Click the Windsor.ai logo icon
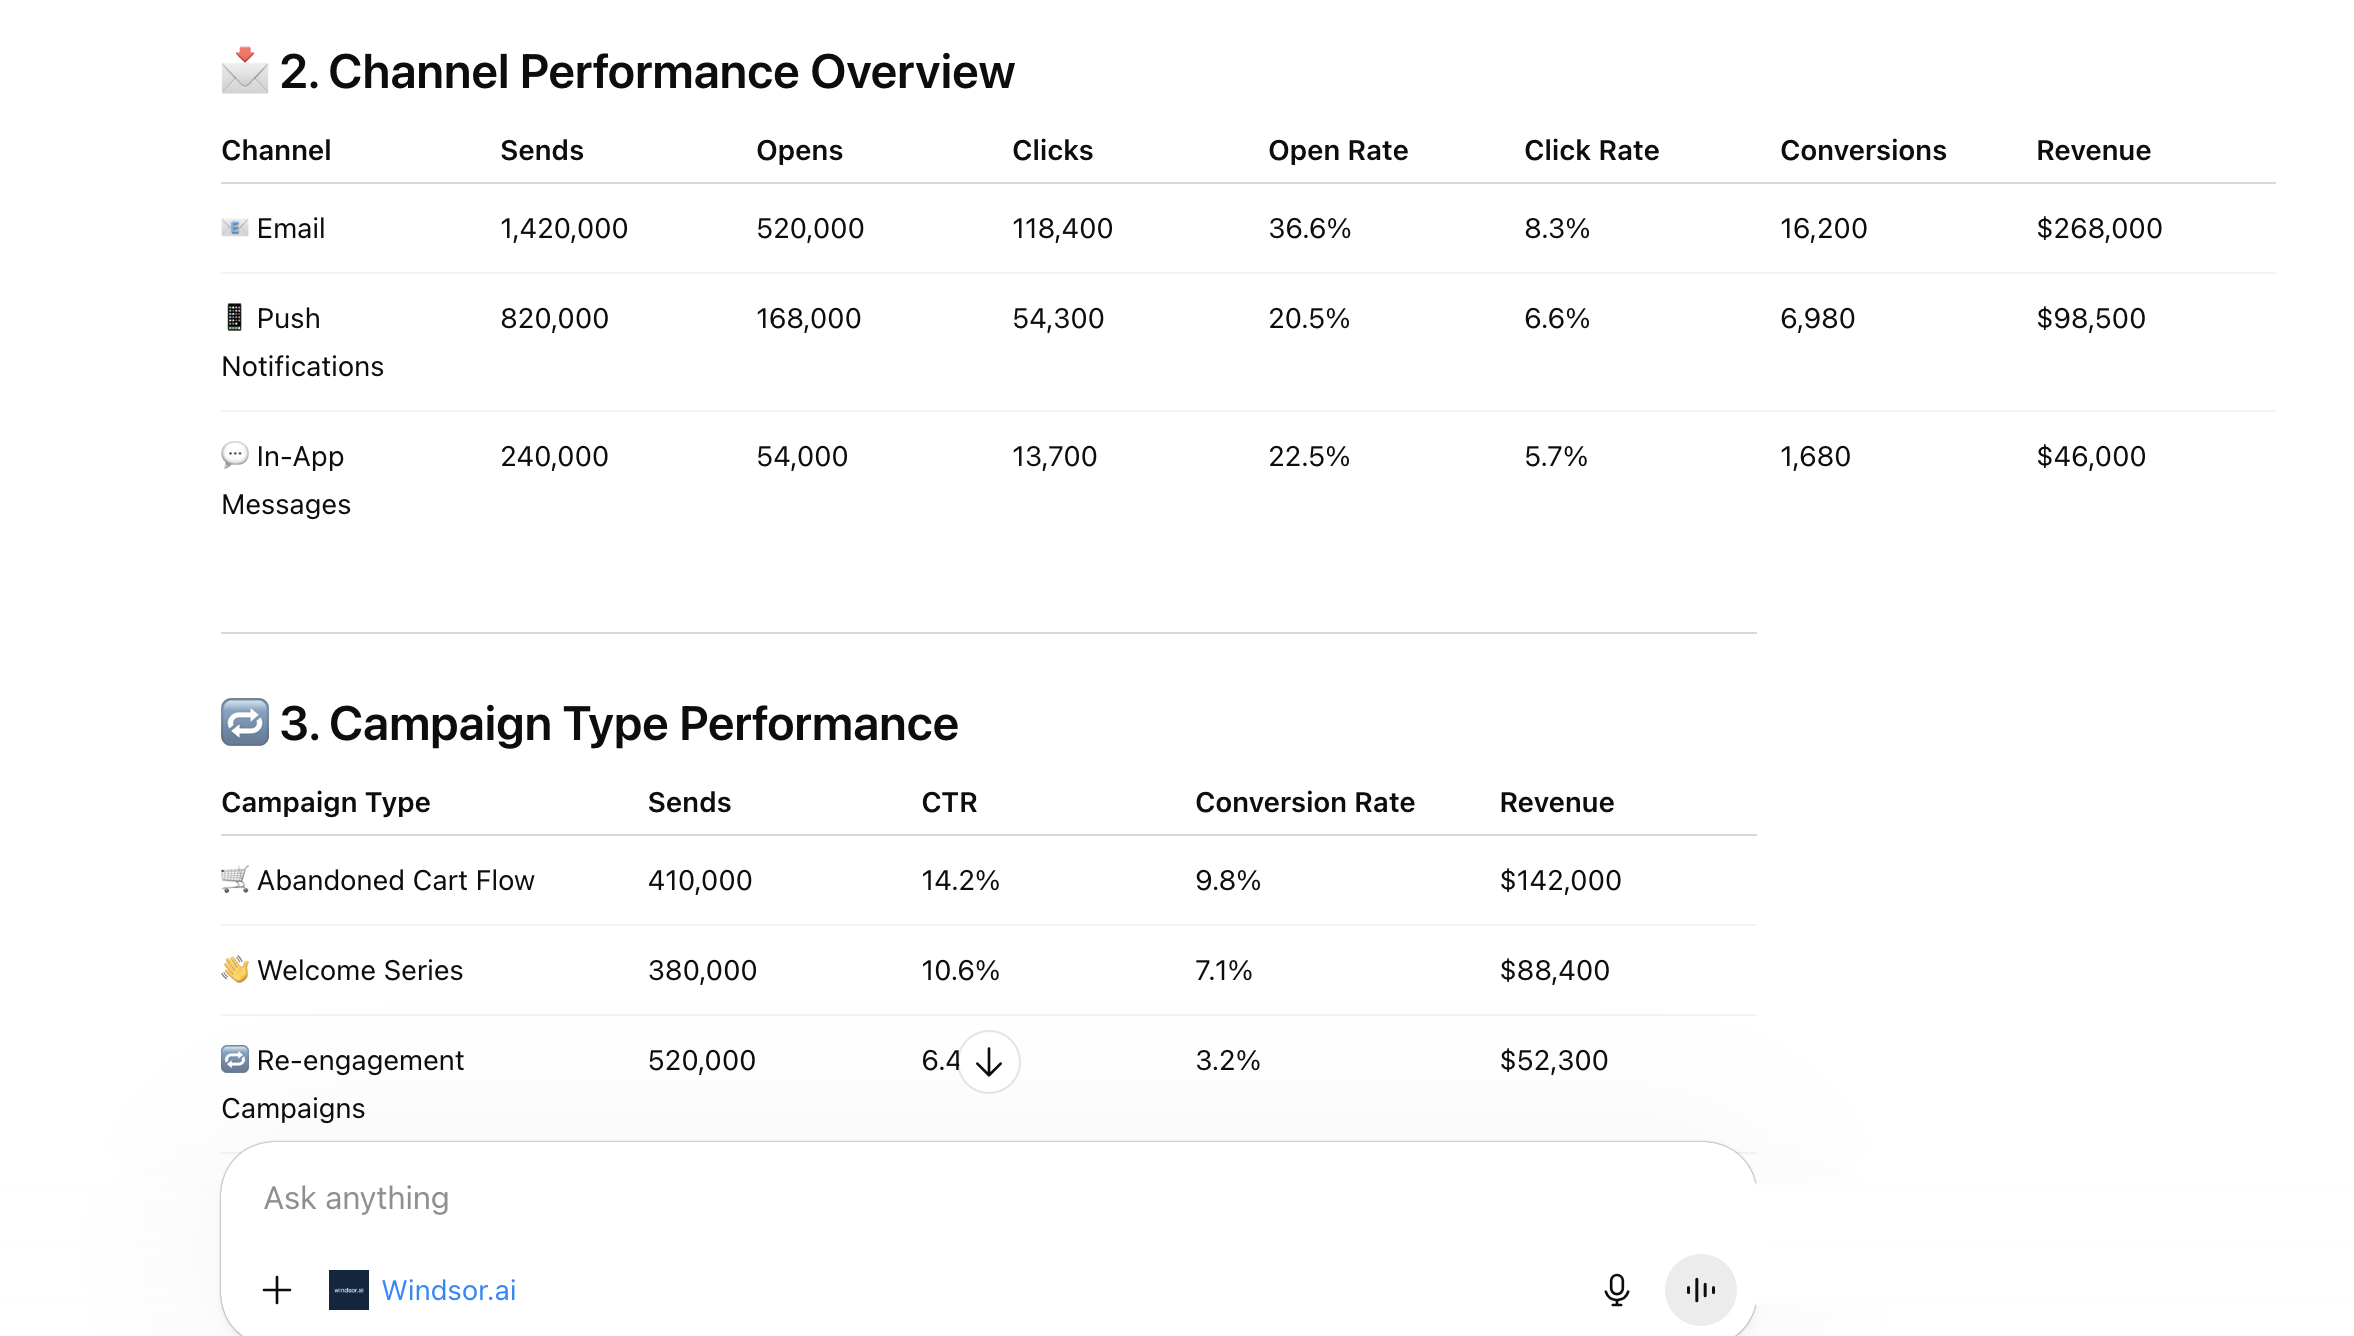Viewport: 2354px width, 1336px height. [x=349, y=1290]
